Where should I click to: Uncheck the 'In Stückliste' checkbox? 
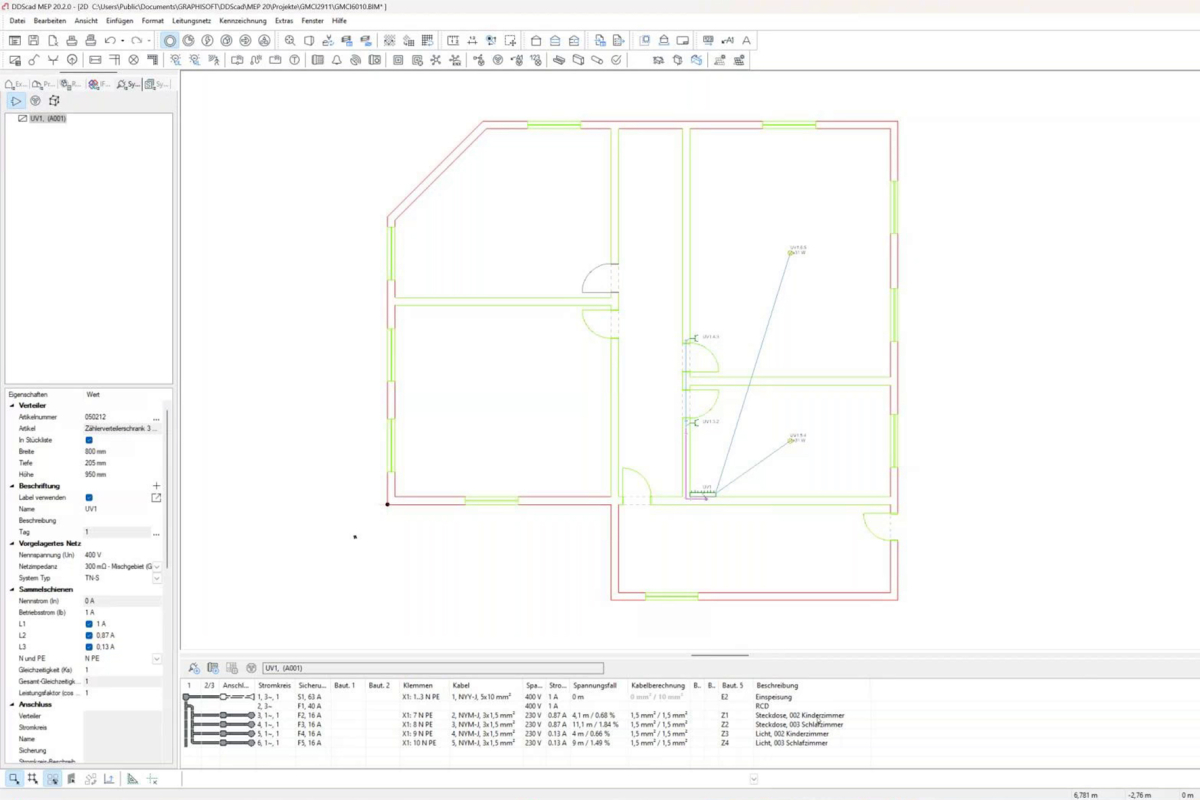[x=89, y=440]
